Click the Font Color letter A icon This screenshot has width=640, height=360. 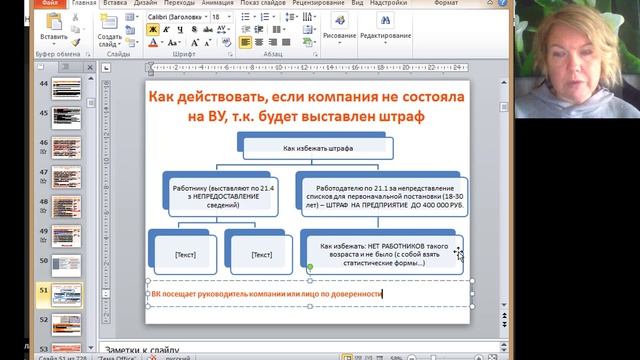[x=153, y=42]
